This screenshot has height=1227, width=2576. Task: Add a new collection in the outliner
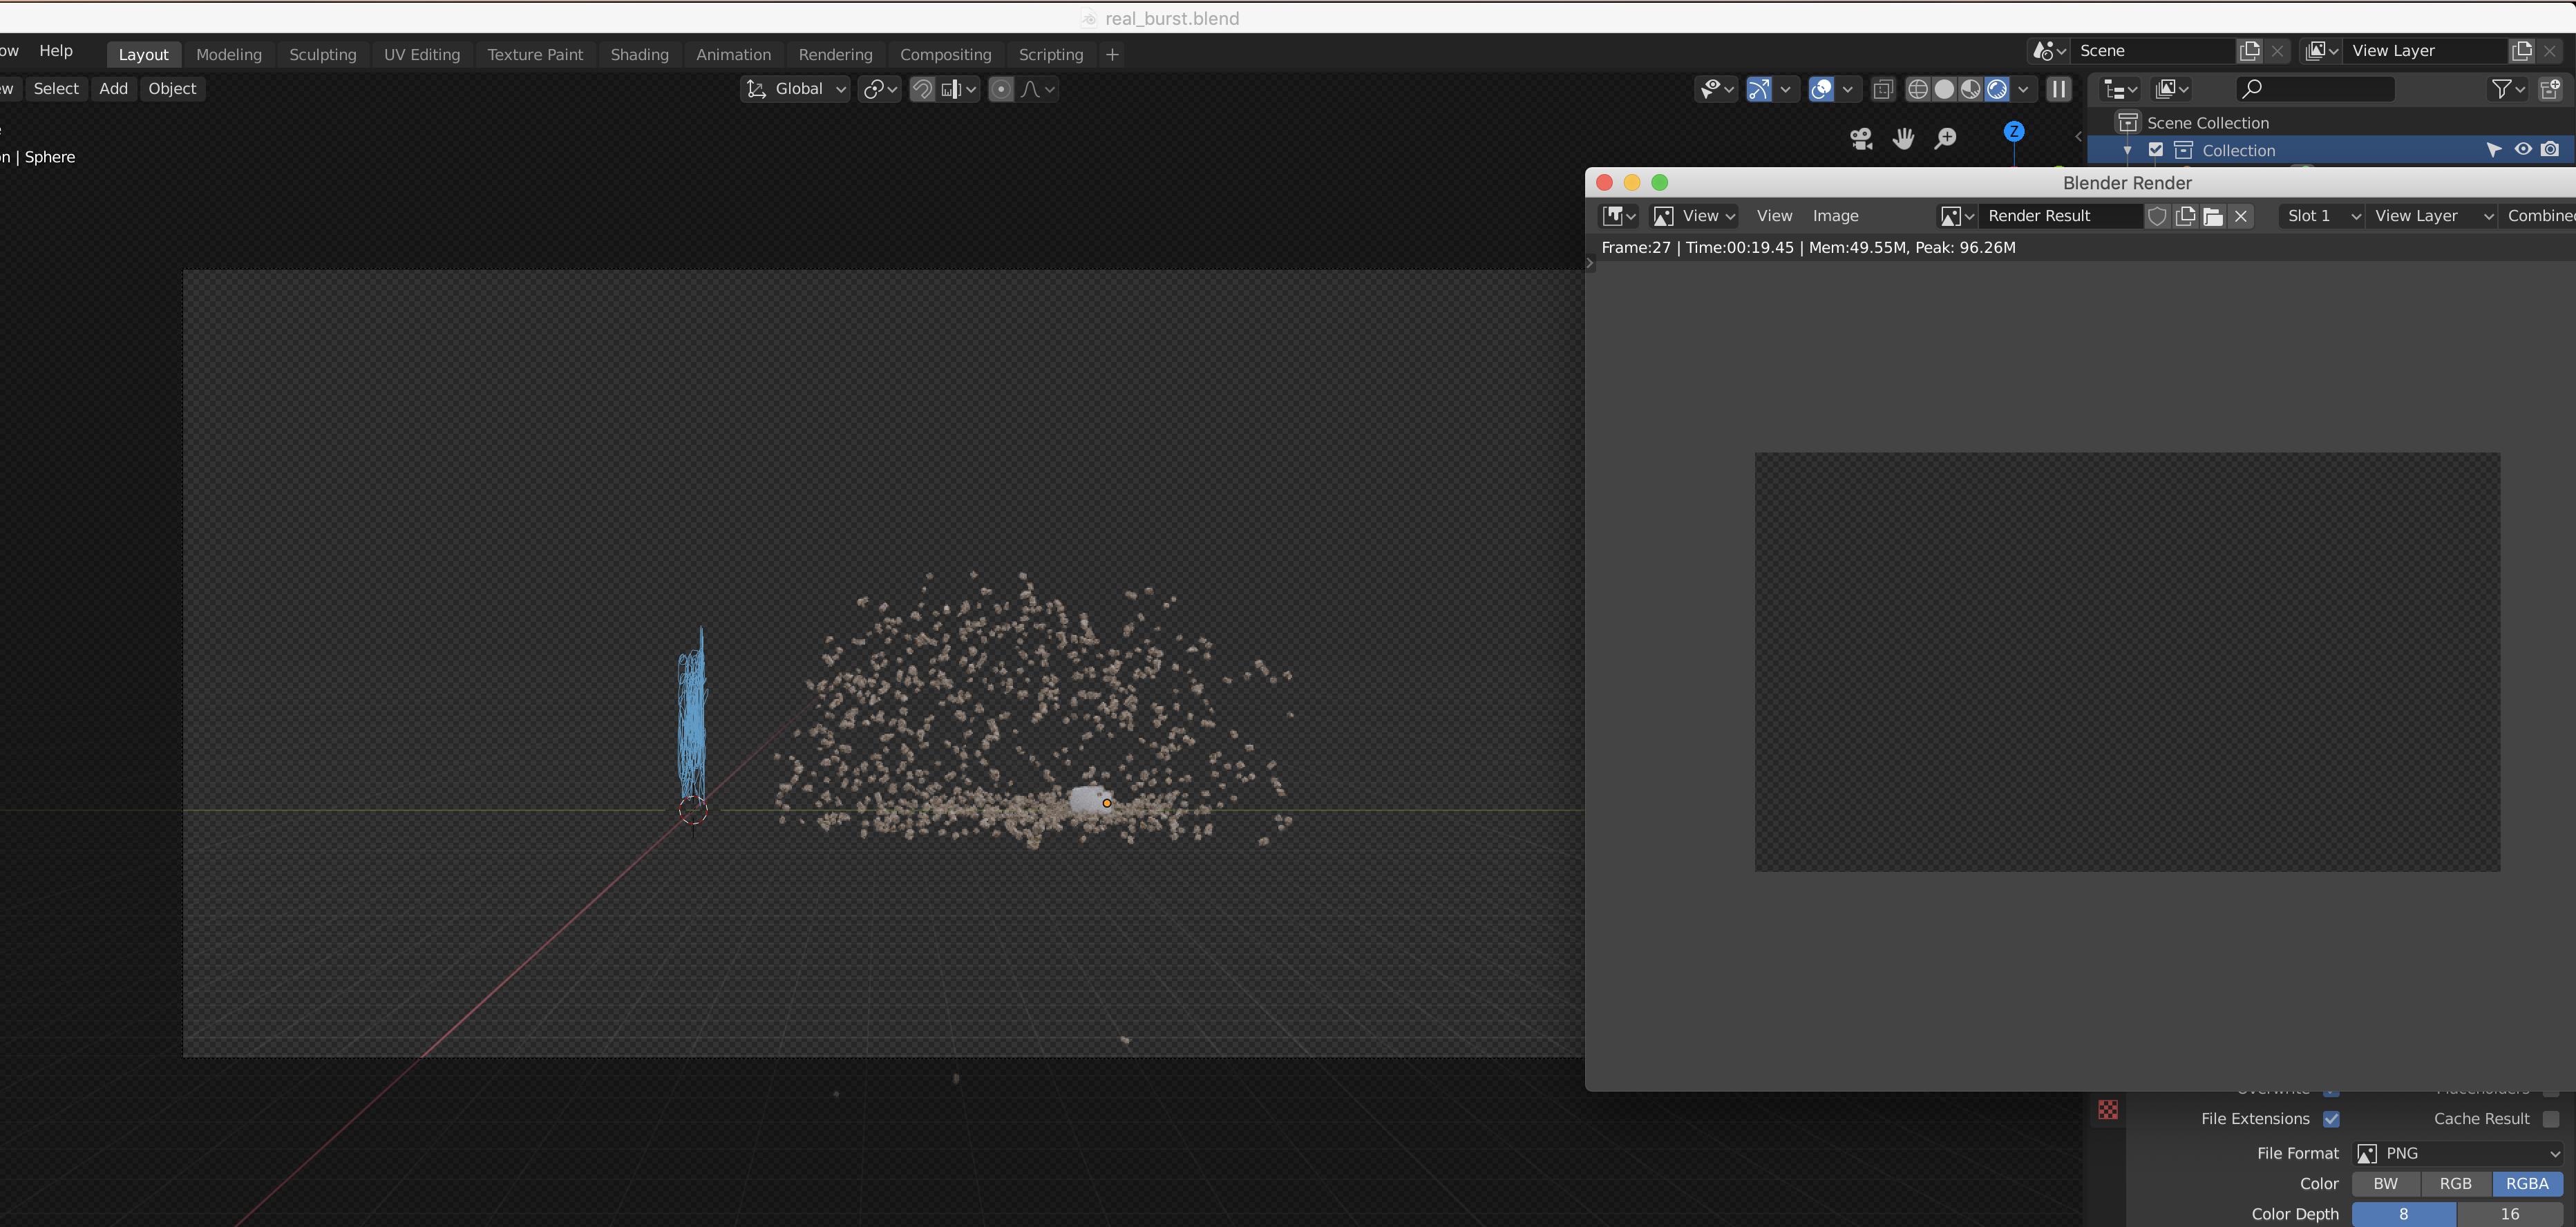(x=2550, y=89)
